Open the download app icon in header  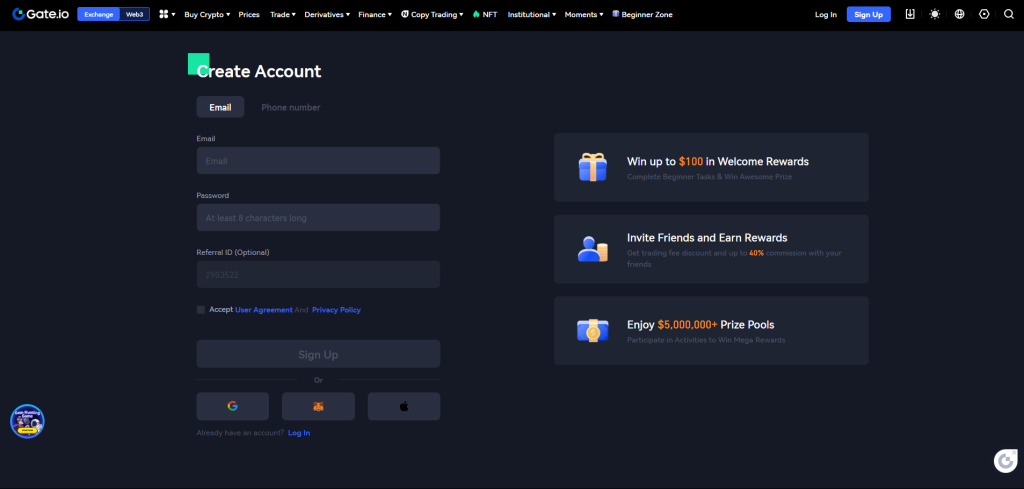(910, 14)
